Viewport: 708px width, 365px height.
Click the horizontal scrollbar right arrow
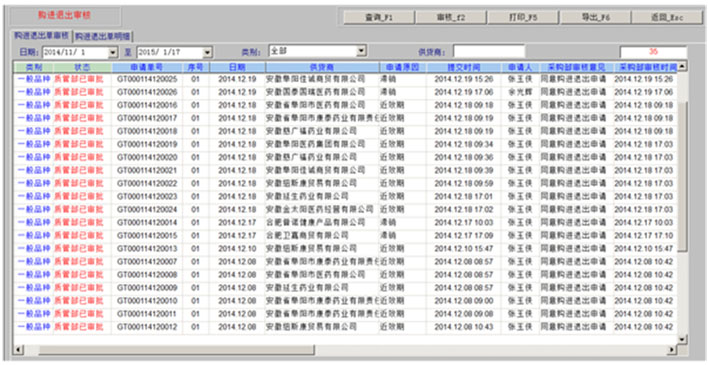pos(672,349)
